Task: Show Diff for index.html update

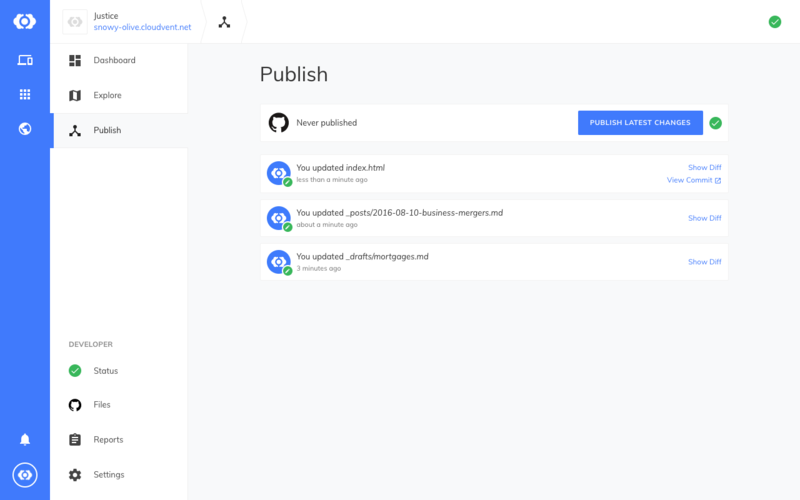Action: pyautogui.click(x=704, y=167)
